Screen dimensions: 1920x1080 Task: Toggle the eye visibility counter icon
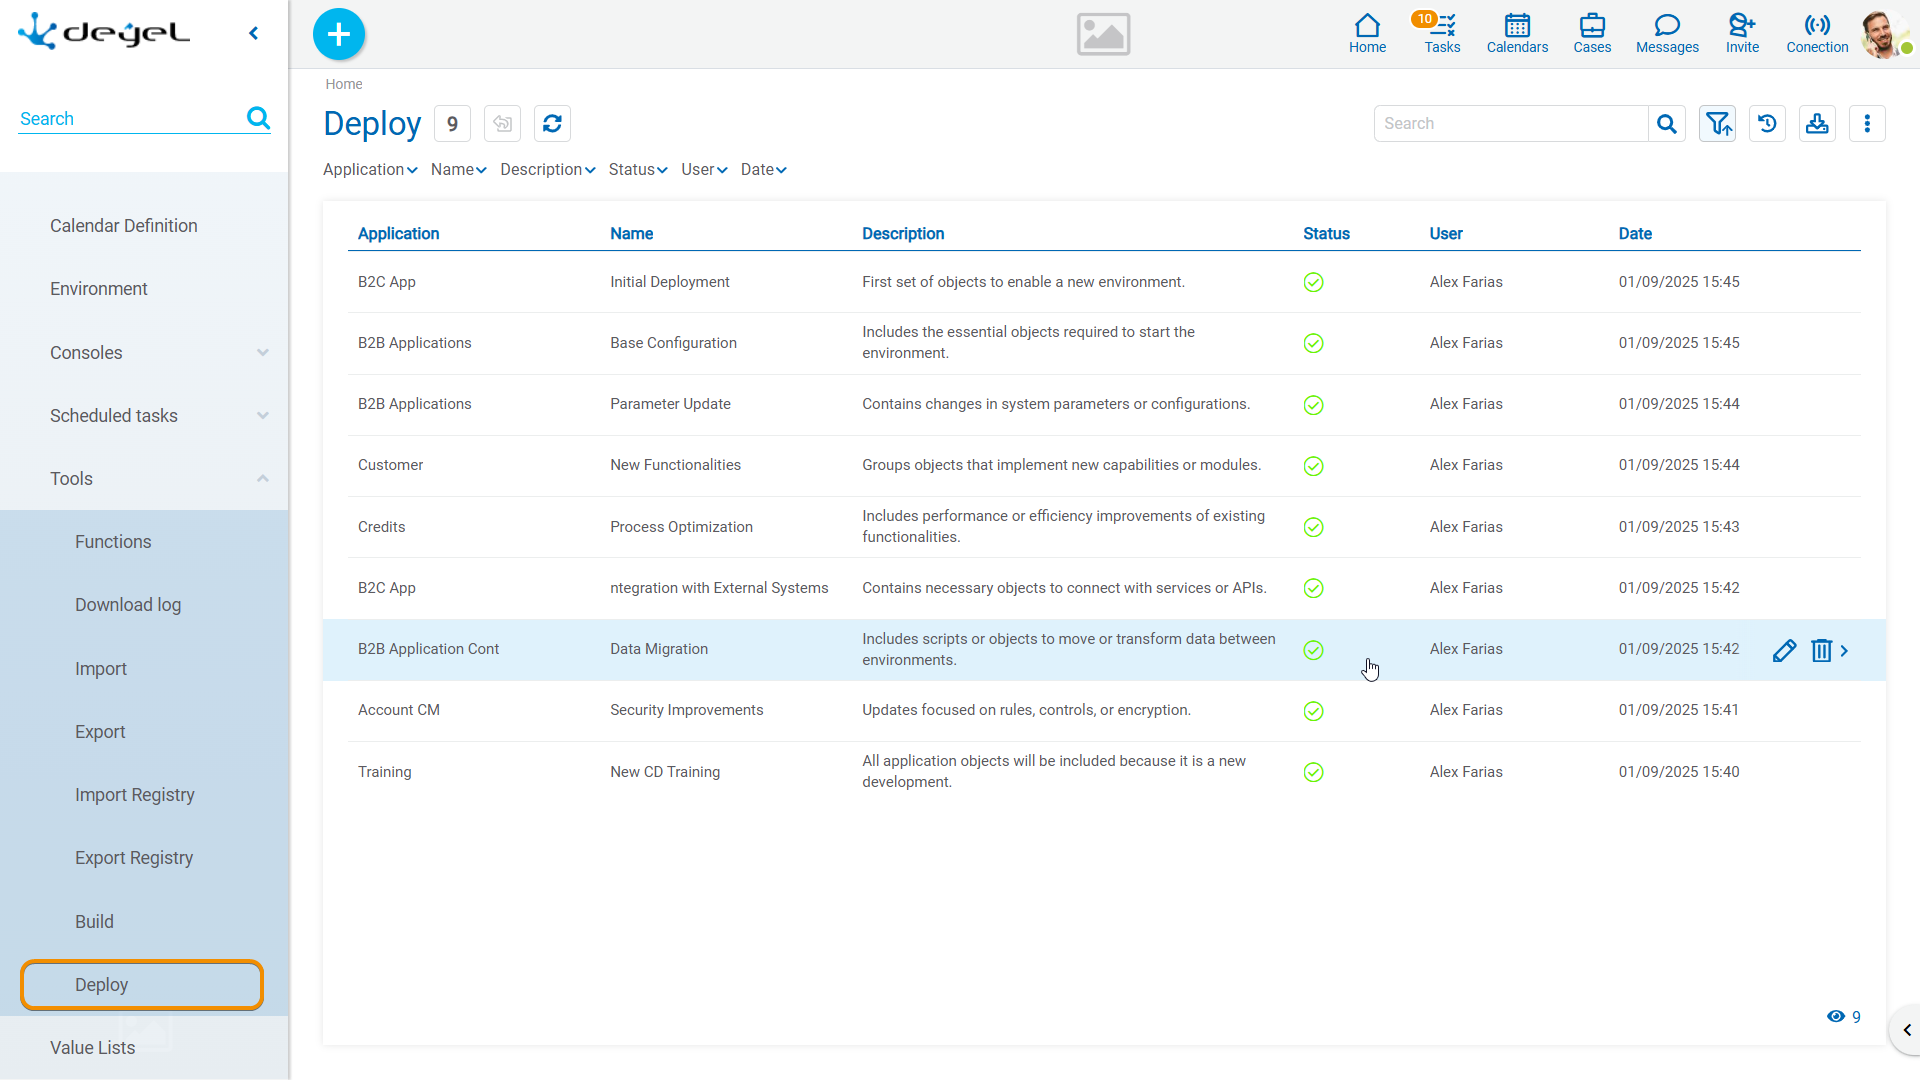pyautogui.click(x=1836, y=1017)
